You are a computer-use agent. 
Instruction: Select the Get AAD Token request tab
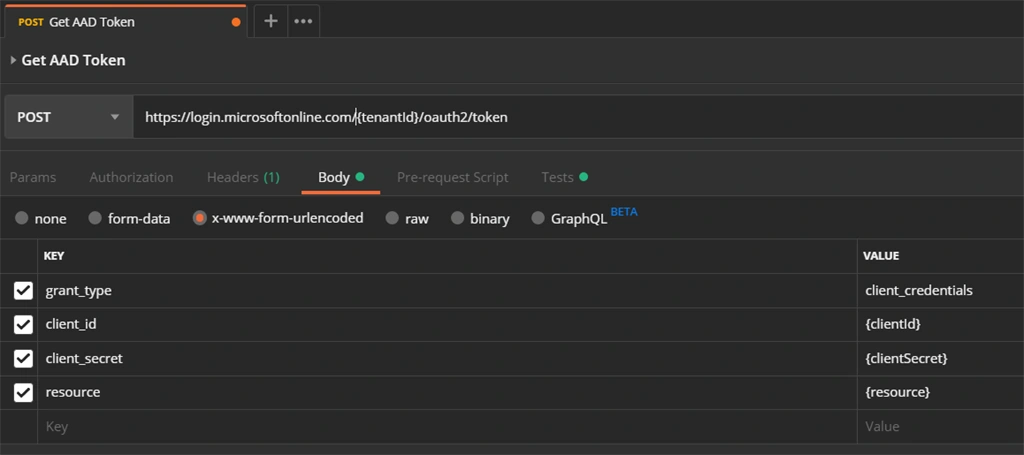[124, 22]
